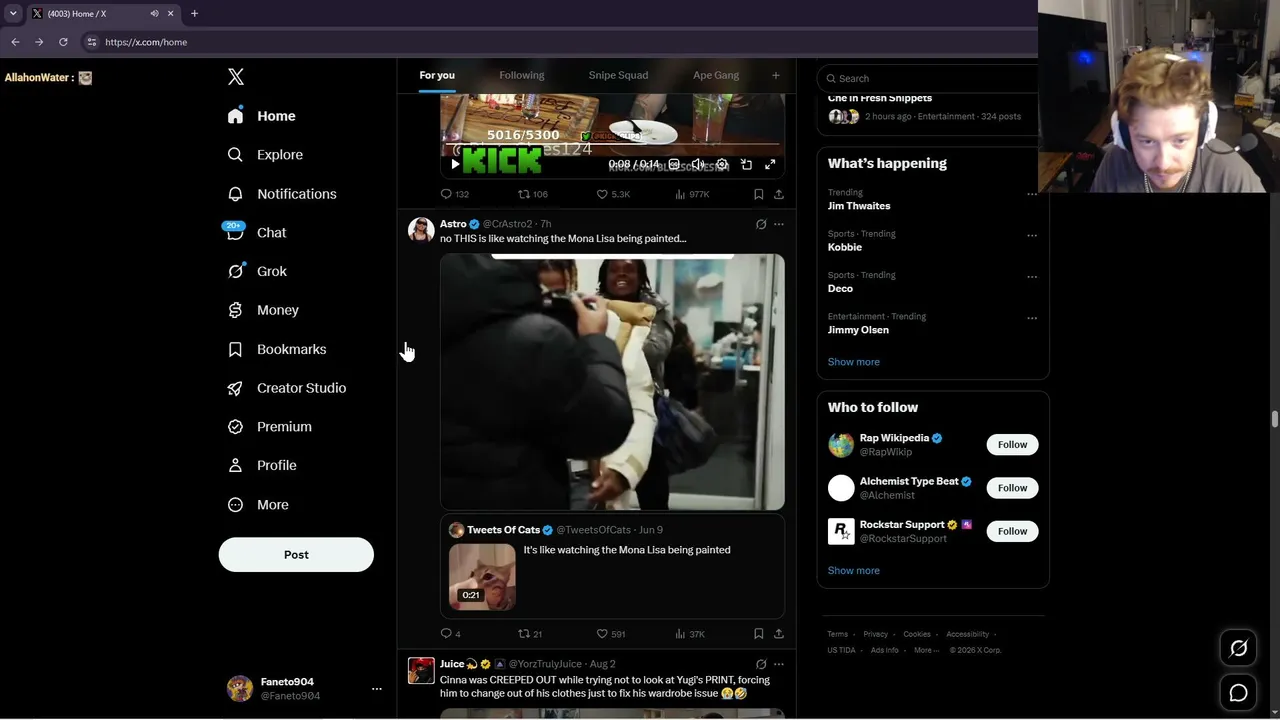Repost Astro's post with 21 reposts
1280x720 pixels.
point(530,634)
